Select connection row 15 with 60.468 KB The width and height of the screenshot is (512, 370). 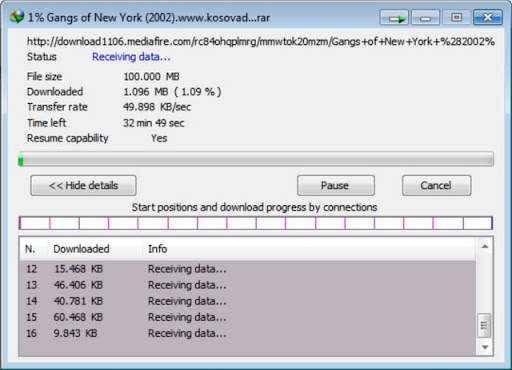(x=247, y=317)
